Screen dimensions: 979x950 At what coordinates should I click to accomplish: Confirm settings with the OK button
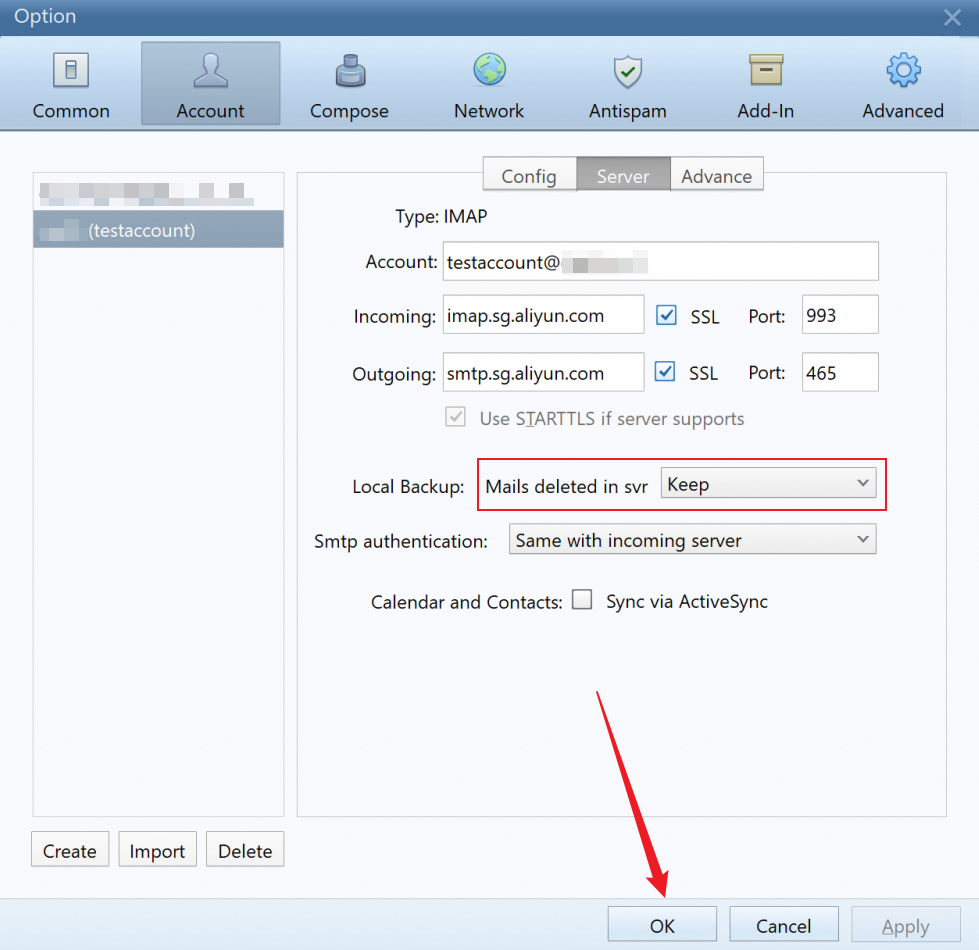tap(662, 925)
